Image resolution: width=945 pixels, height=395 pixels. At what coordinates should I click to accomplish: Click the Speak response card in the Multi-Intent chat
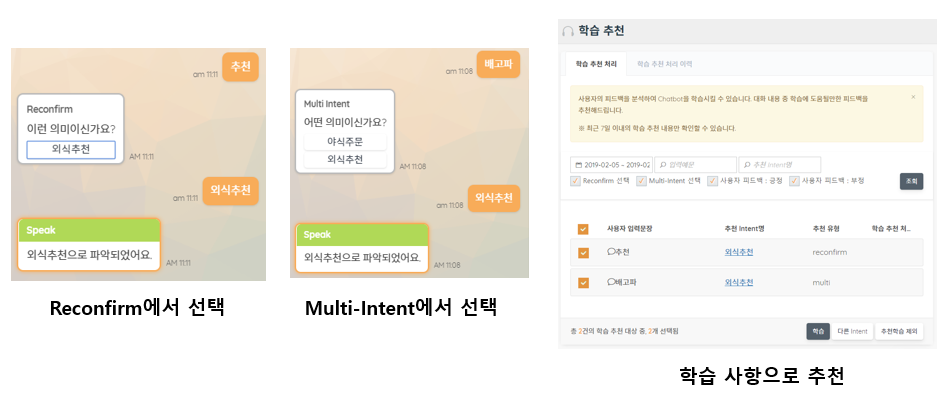(x=362, y=248)
